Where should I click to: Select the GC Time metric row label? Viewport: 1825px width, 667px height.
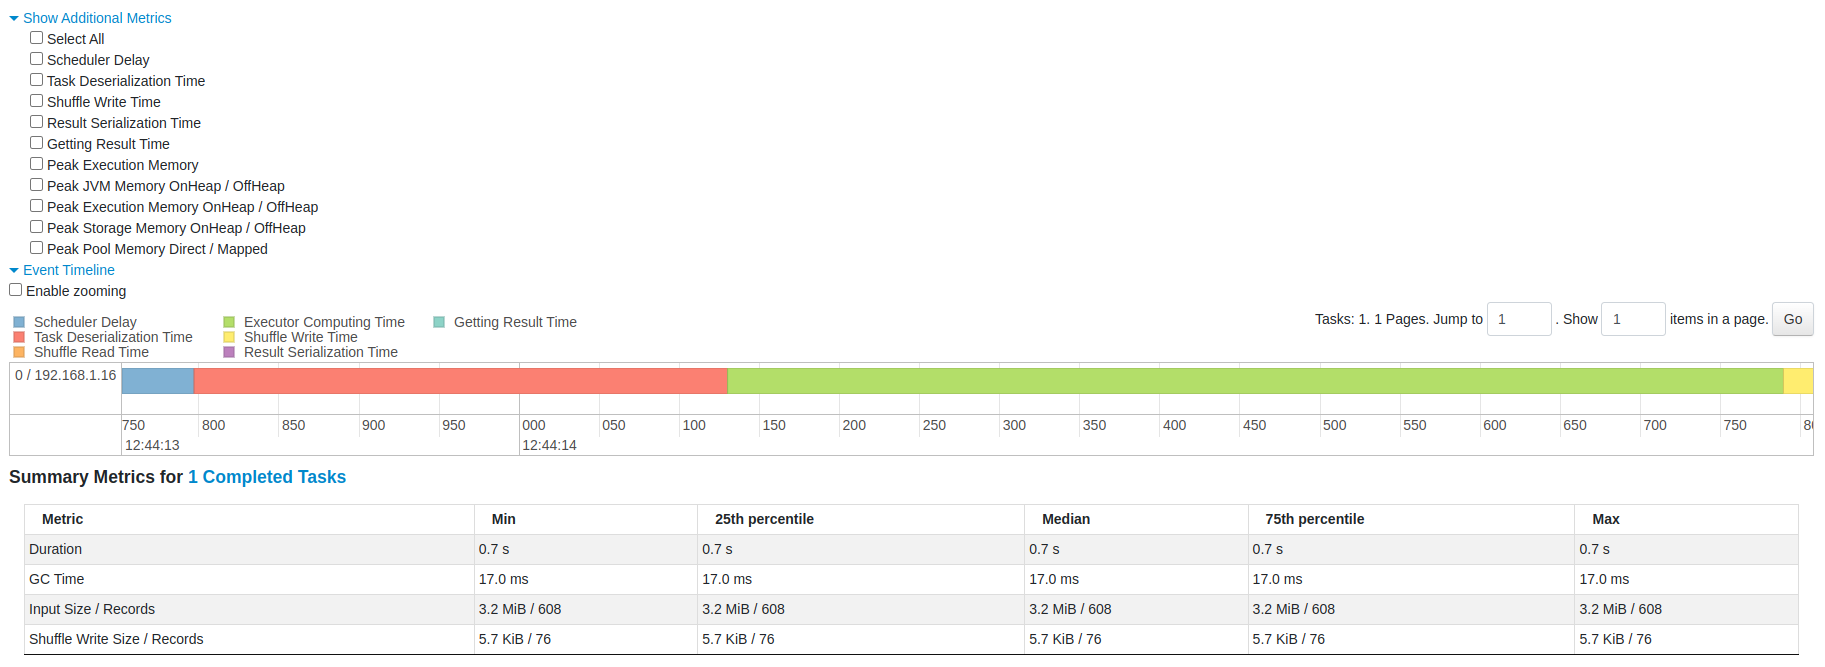coord(56,579)
